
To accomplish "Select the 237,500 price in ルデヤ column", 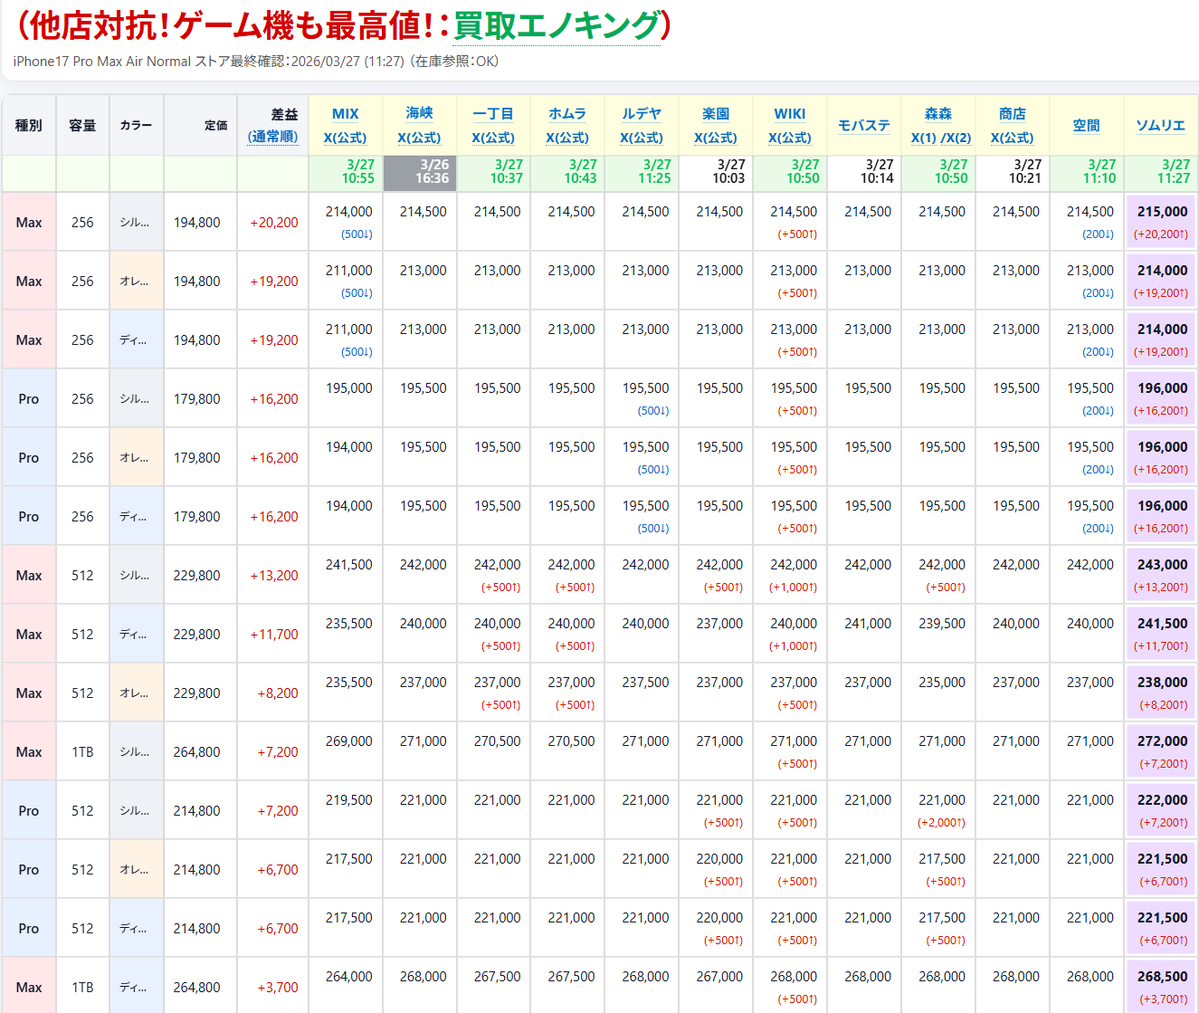I will tap(645, 683).
